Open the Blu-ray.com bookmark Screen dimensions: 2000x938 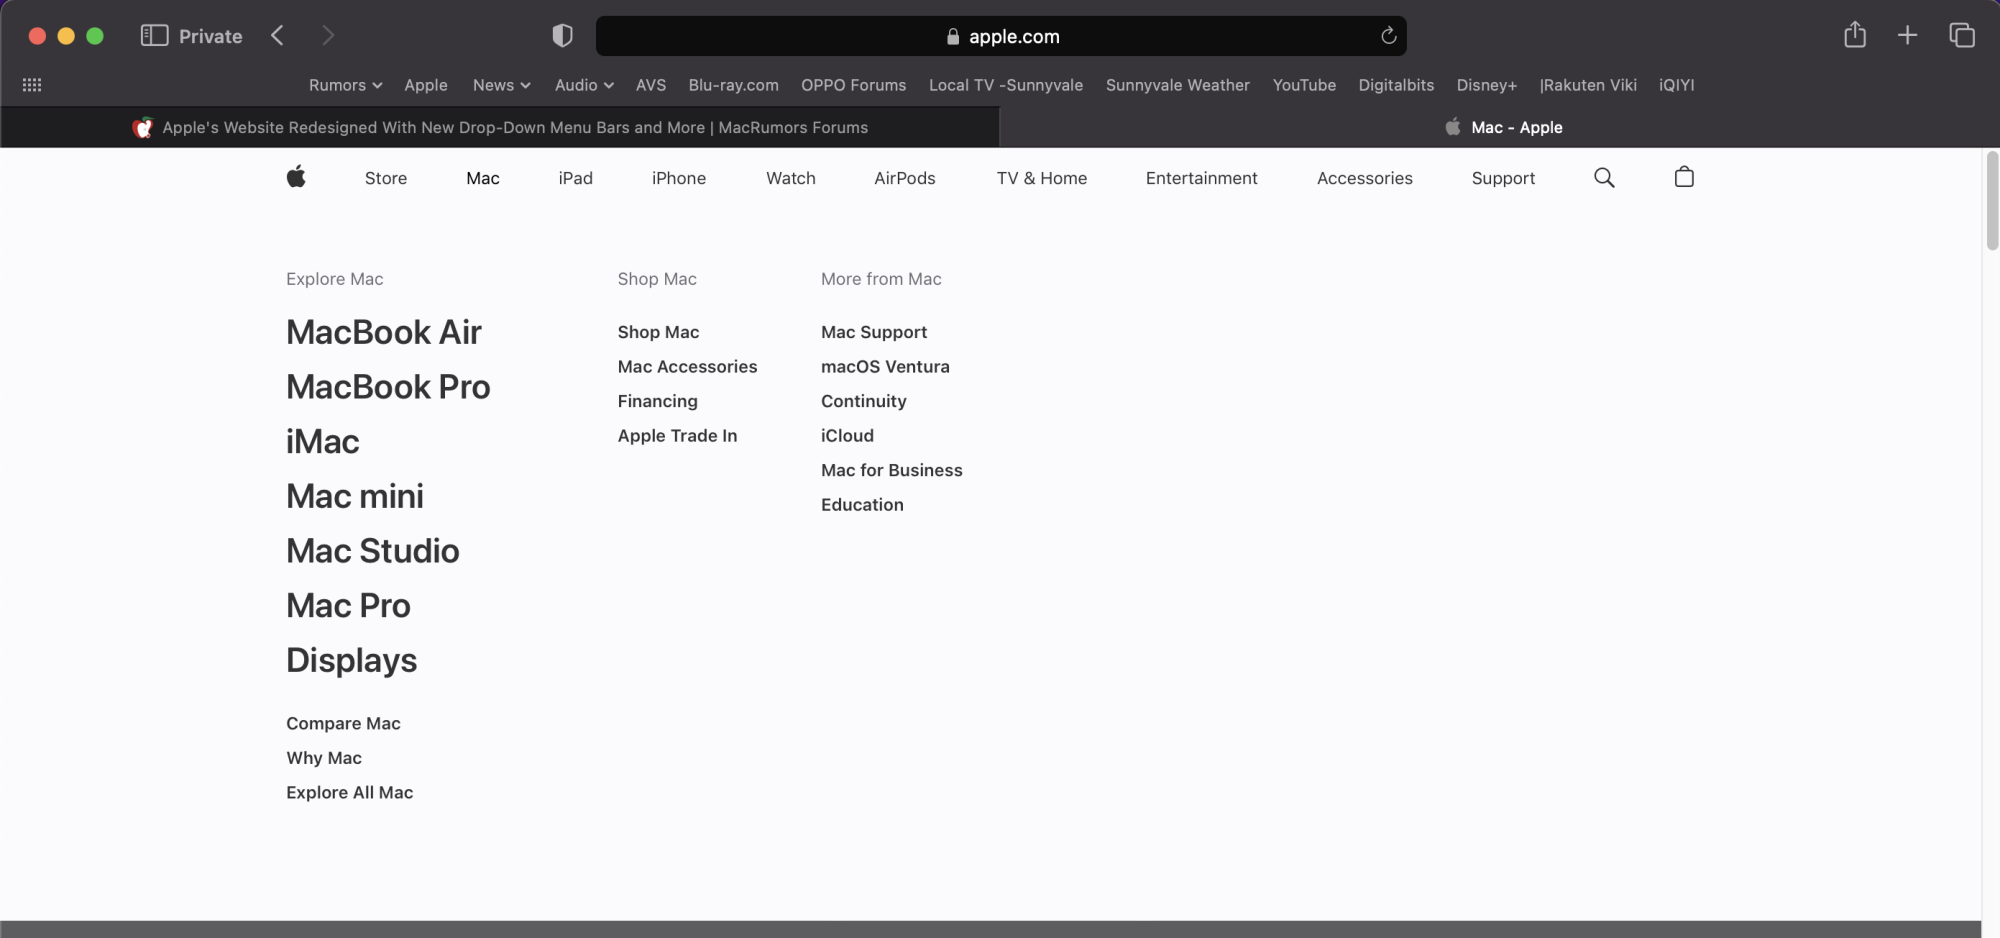pos(733,85)
